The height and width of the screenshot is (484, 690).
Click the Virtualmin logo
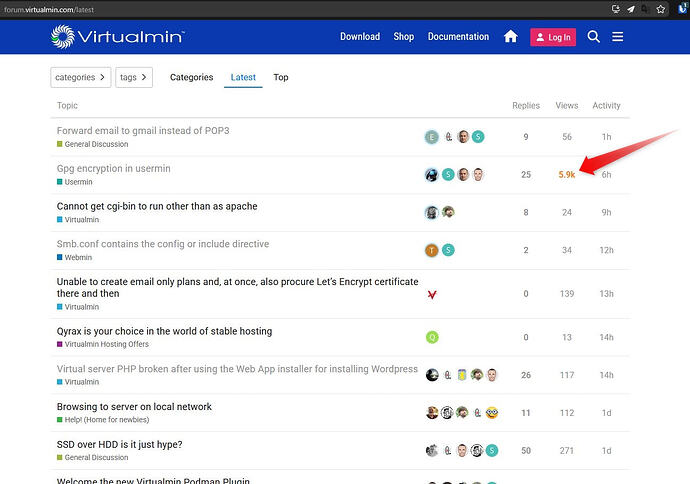click(117, 37)
